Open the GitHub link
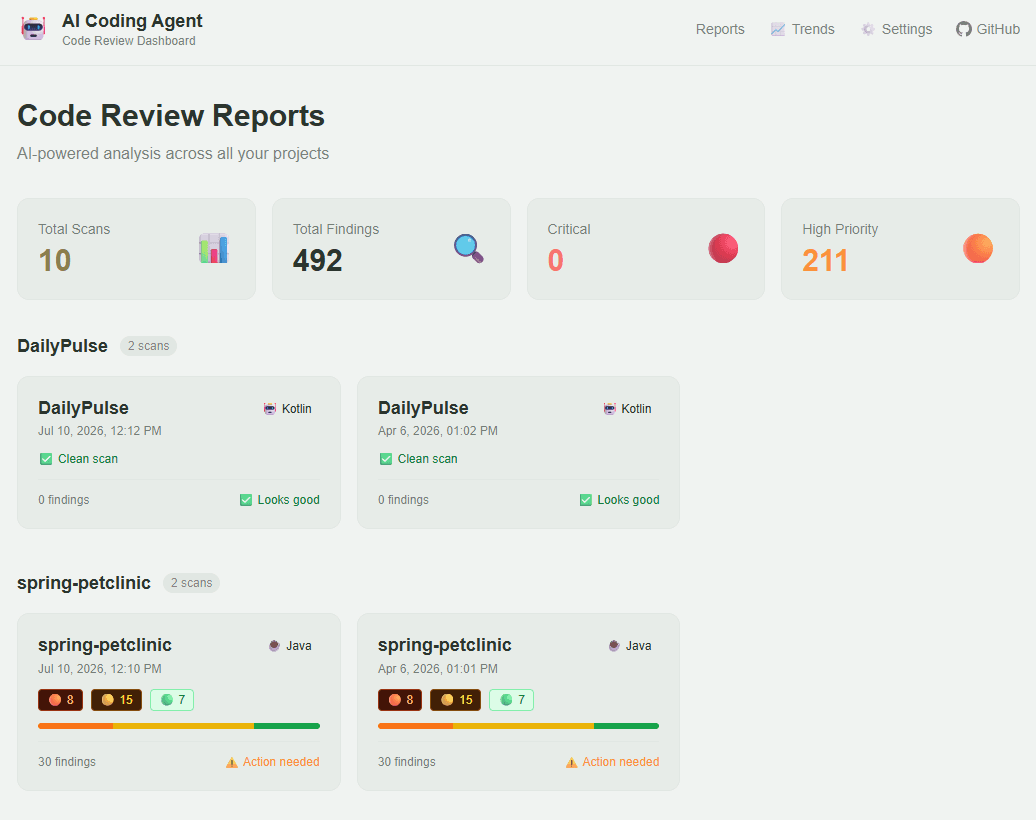 [988, 29]
